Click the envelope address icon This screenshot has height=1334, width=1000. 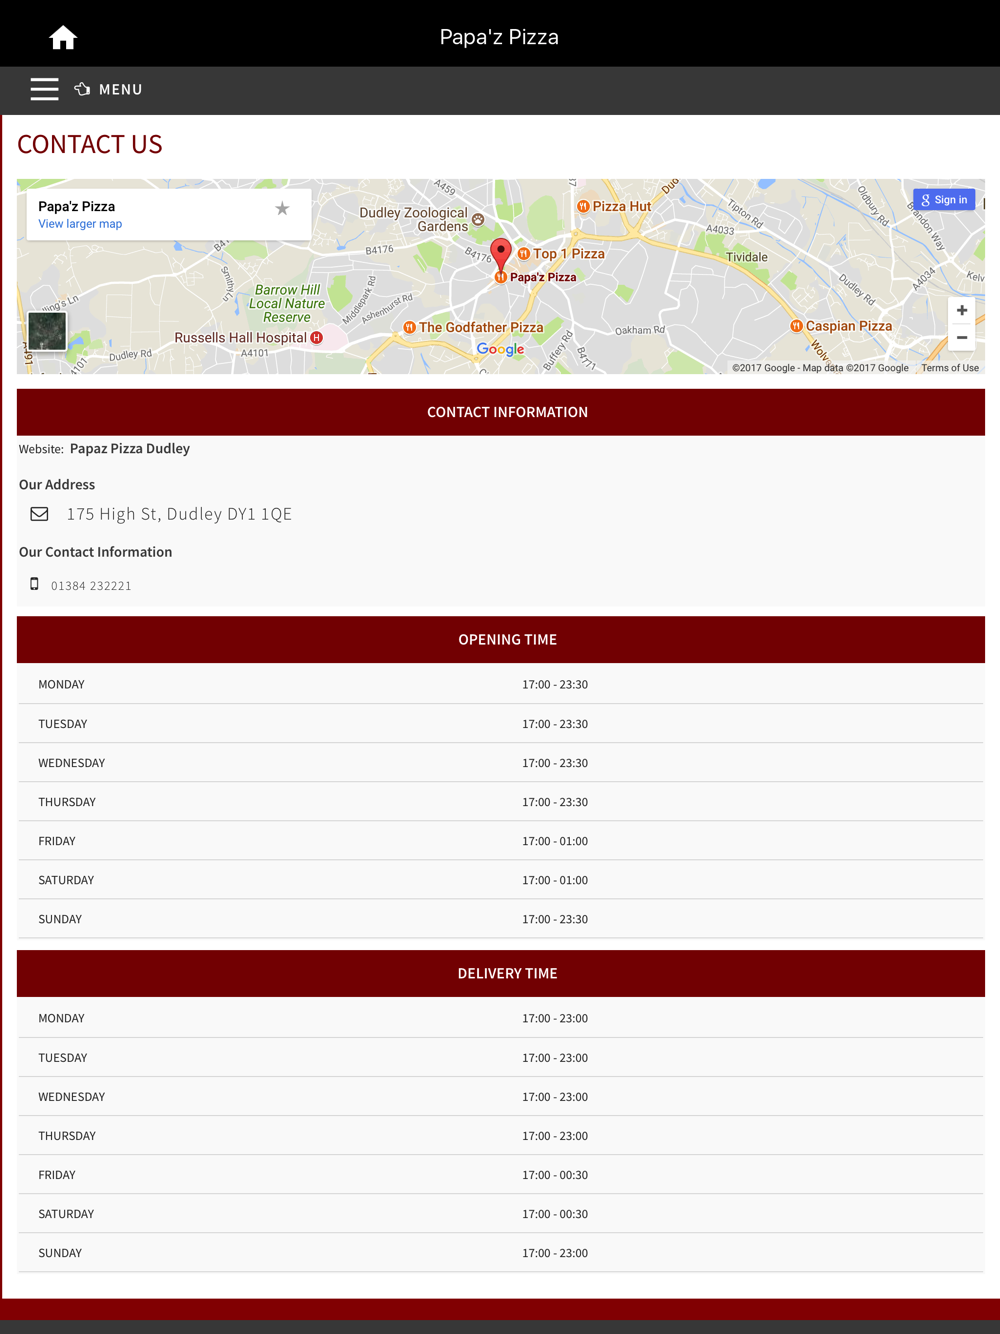pyautogui.click(x=39, y=514)
